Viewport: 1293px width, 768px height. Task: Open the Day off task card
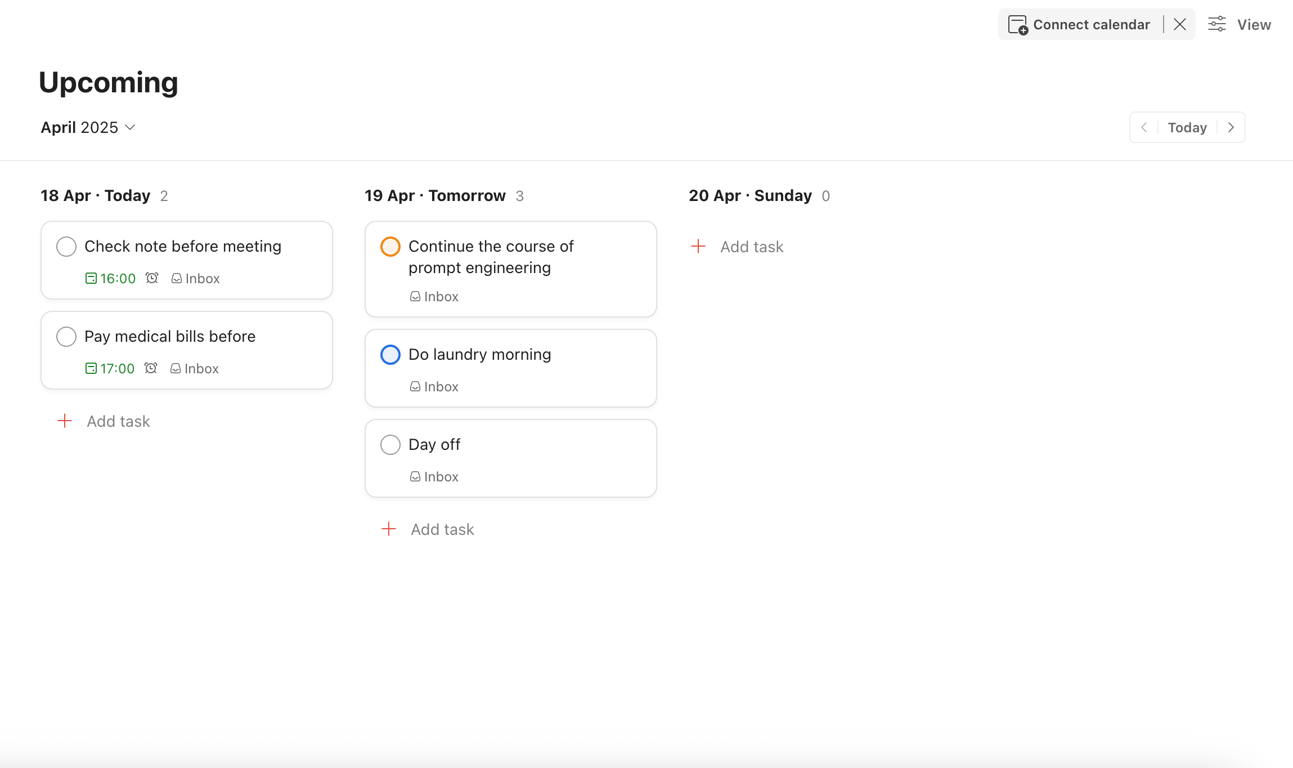pos(540,445)
